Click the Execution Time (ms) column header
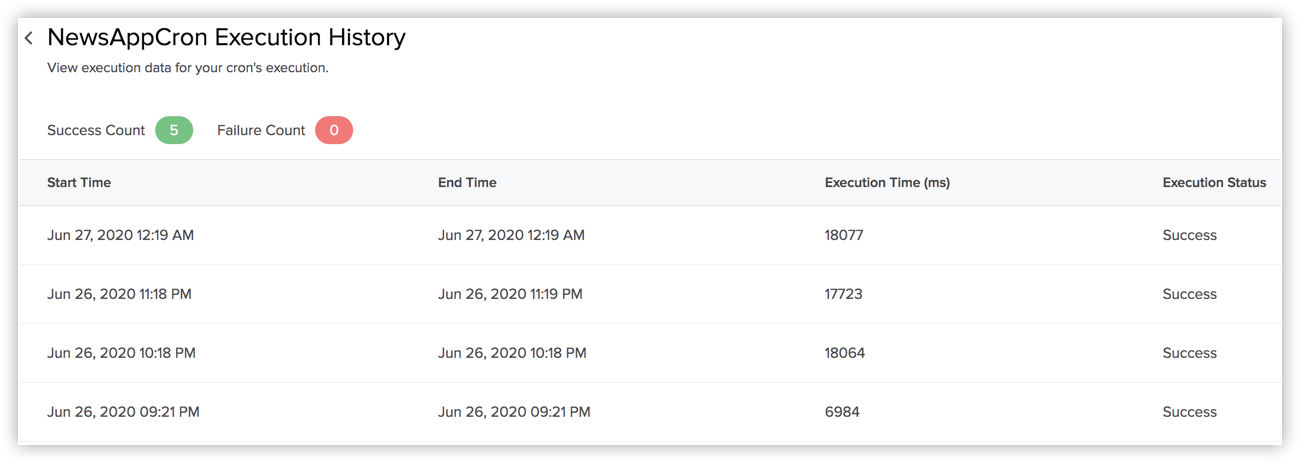 [x=887, y=183]
